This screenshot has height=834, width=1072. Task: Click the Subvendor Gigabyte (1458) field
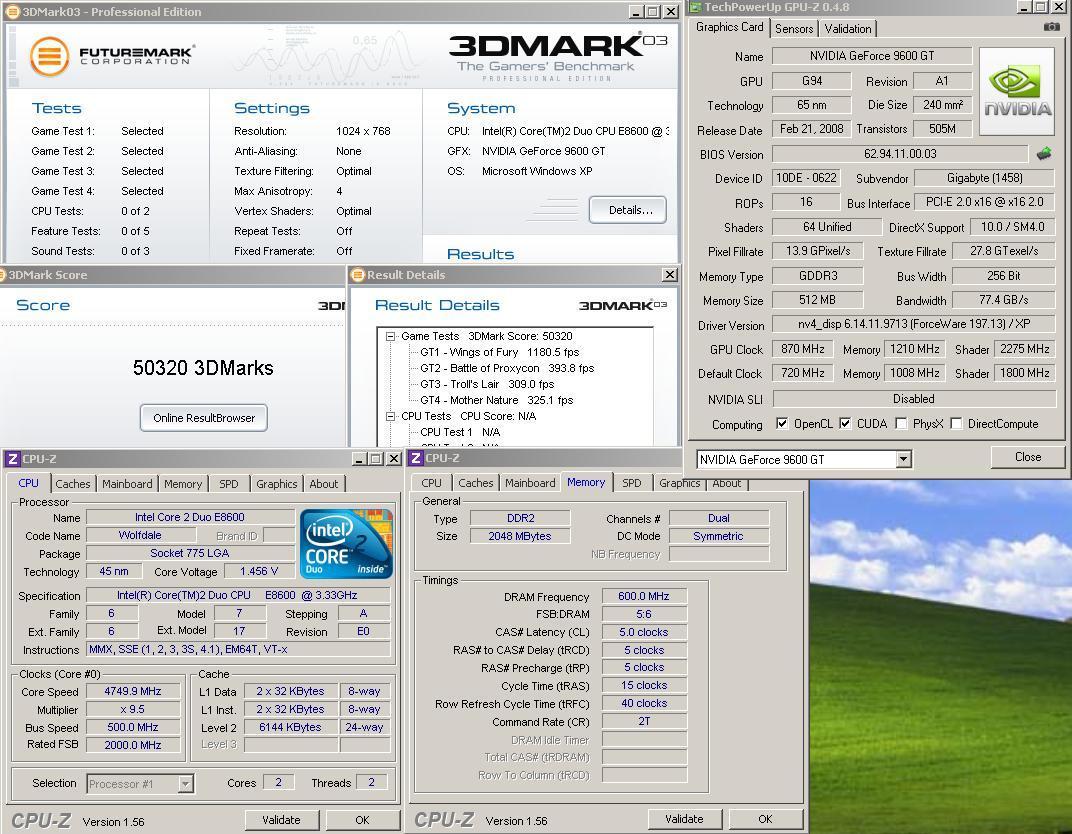click(x=984, y=178)
